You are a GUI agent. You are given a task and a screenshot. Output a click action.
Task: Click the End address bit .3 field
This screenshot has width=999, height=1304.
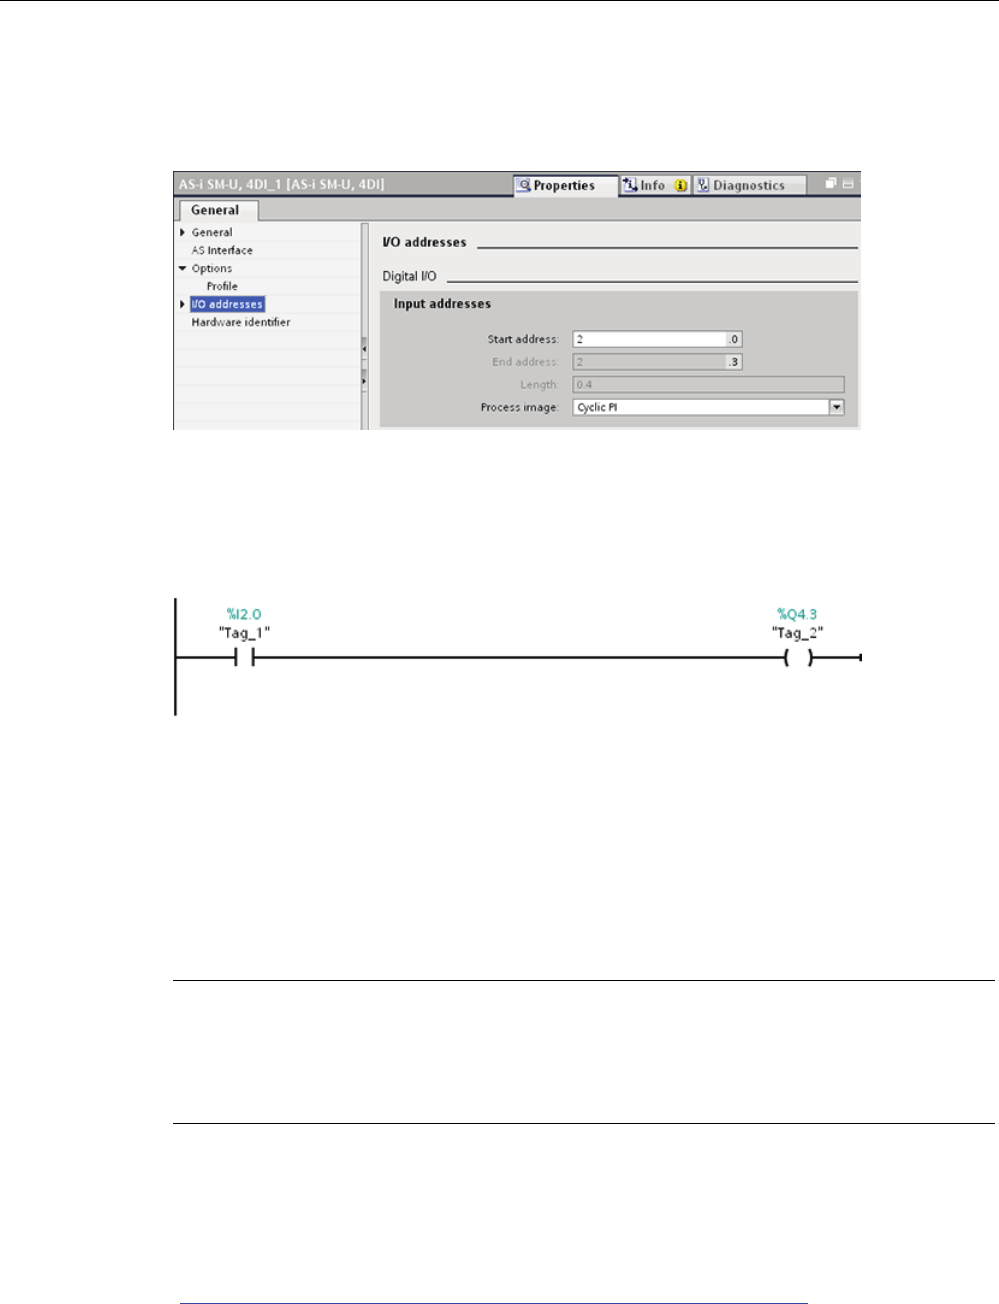(x=734, y=362)
